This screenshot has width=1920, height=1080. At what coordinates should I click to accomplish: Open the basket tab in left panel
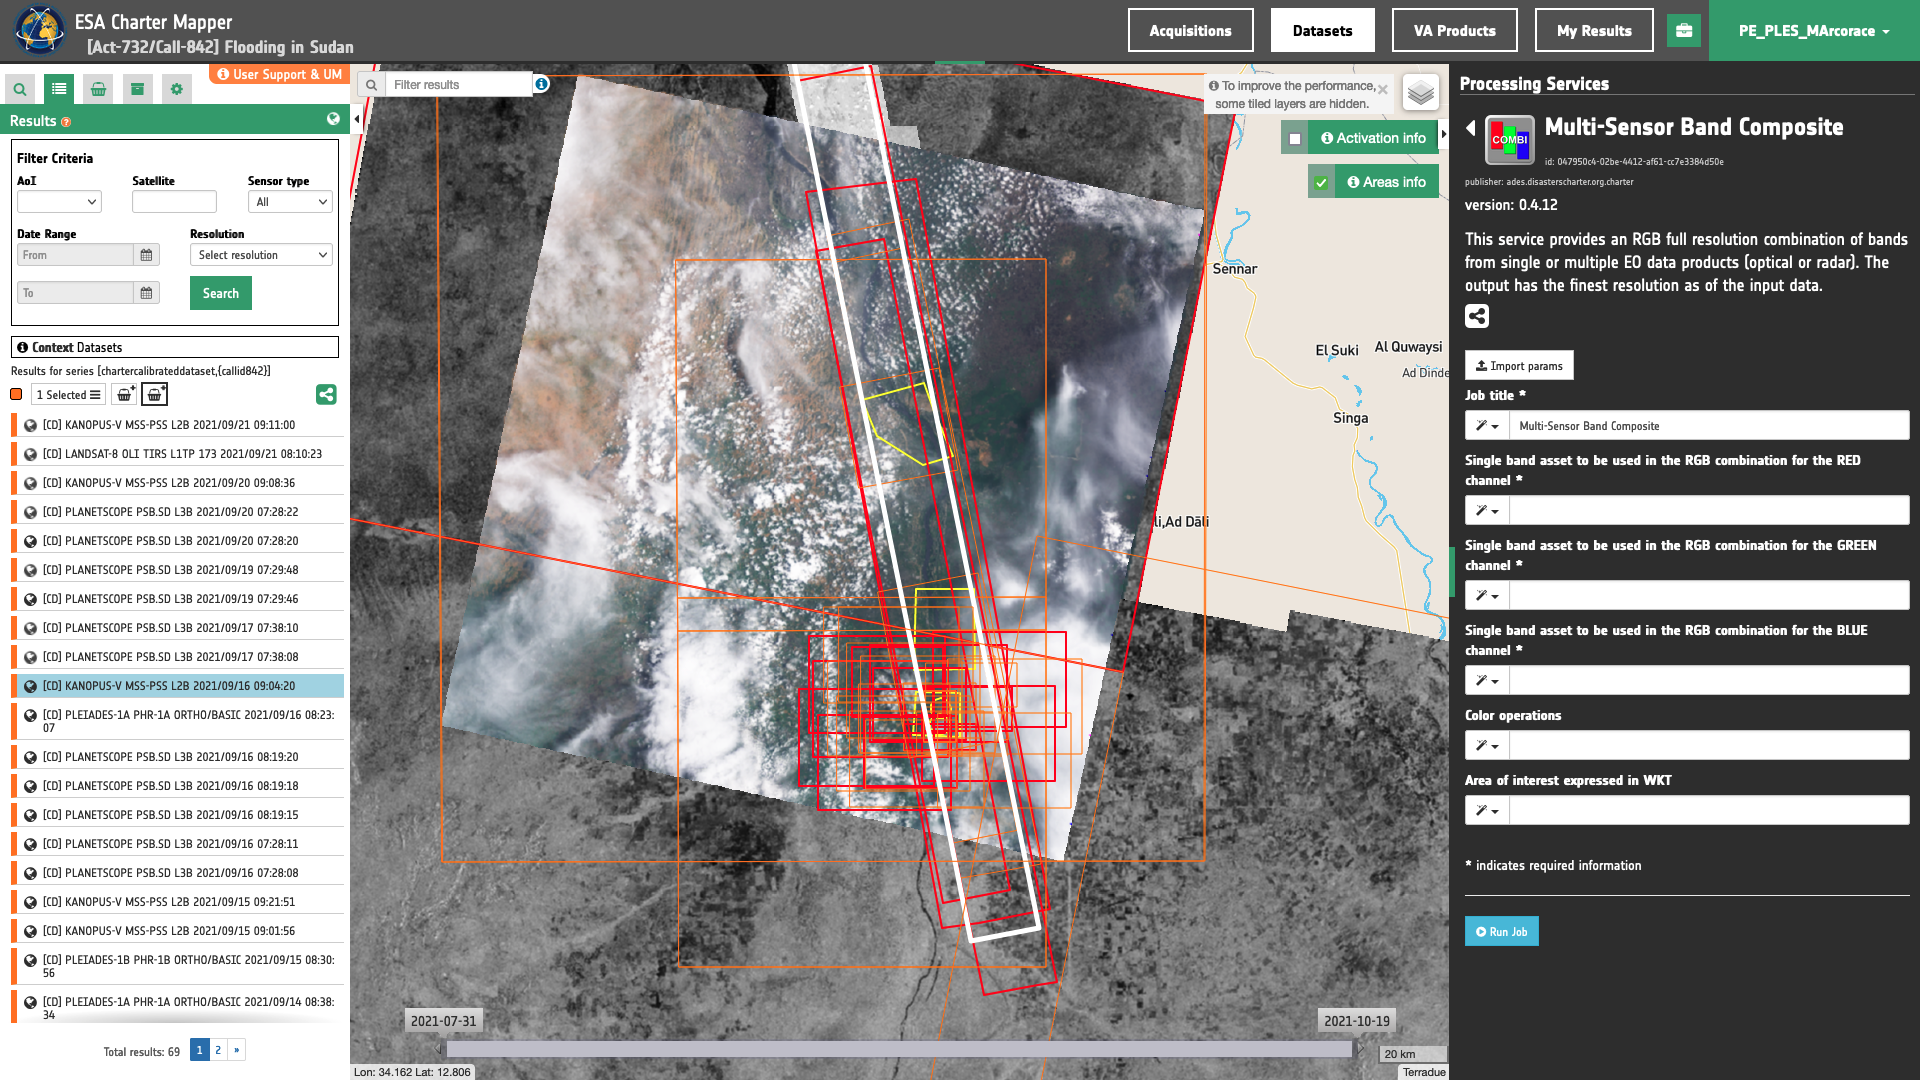click(x=98, y=89)
